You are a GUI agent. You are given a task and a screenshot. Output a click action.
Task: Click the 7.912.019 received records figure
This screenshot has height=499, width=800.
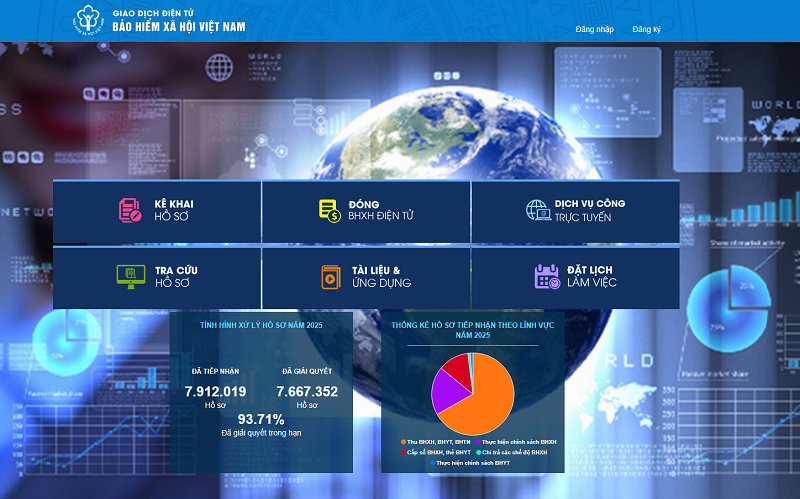pyautogui.click(x=215, y=391)
